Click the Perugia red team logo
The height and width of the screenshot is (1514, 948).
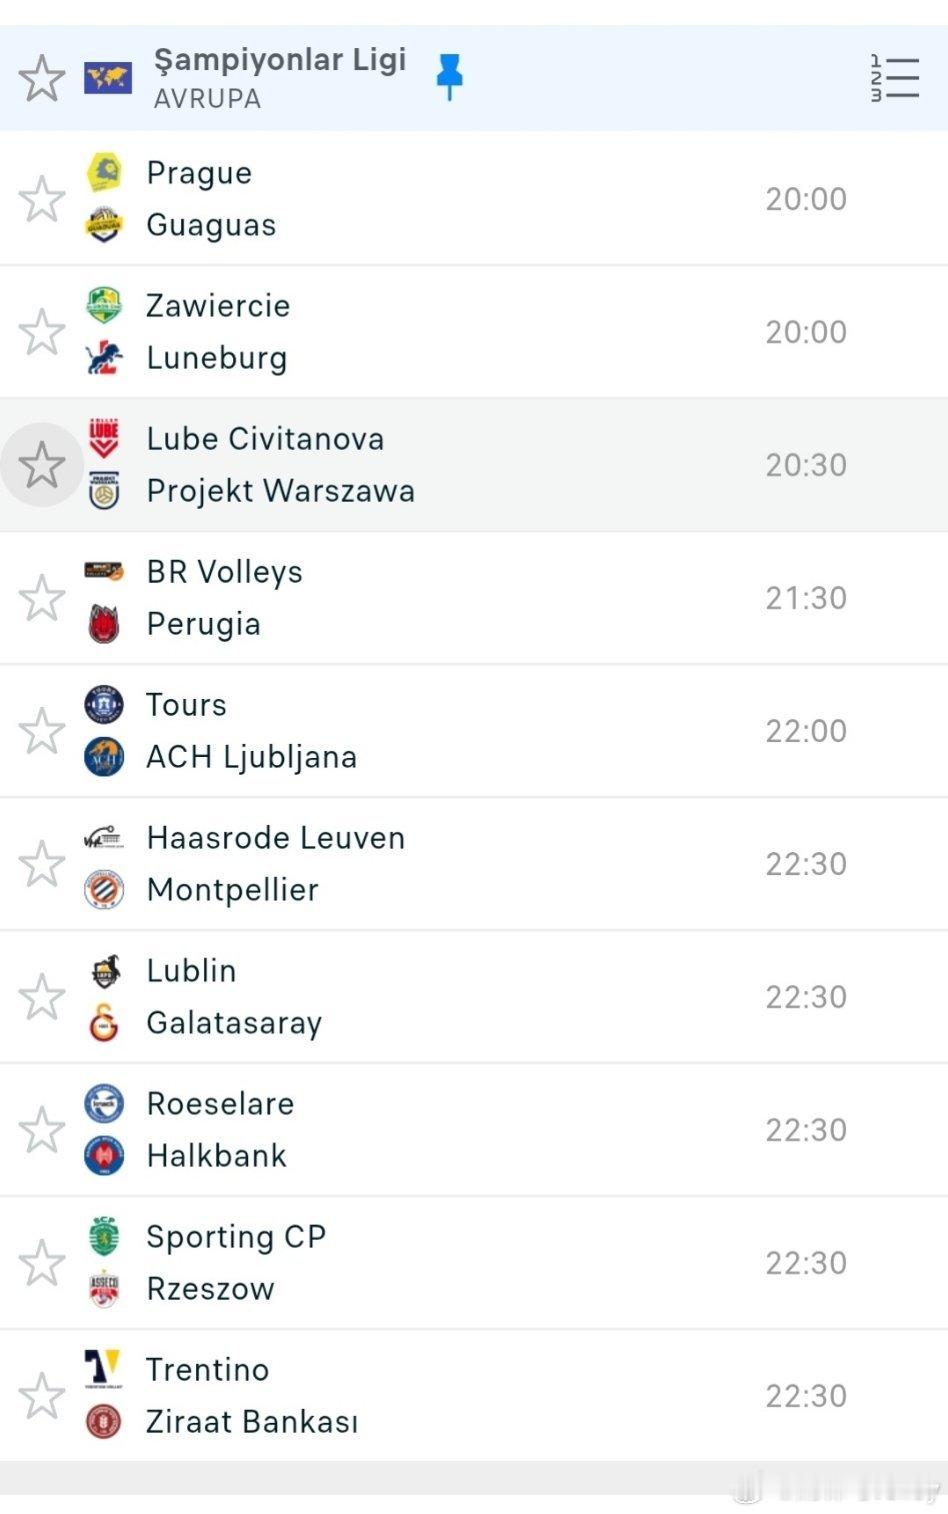coord(104,624)
